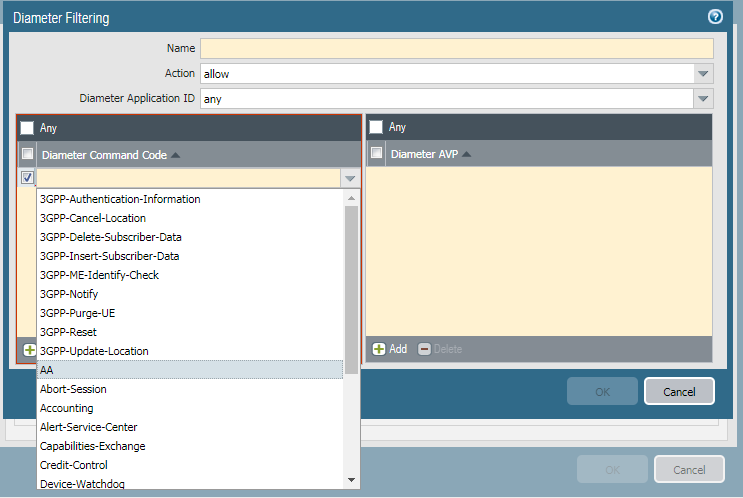Screen dimensions: 743x498
Task: Open the help icon in title bar
Action: click(714, 17)
